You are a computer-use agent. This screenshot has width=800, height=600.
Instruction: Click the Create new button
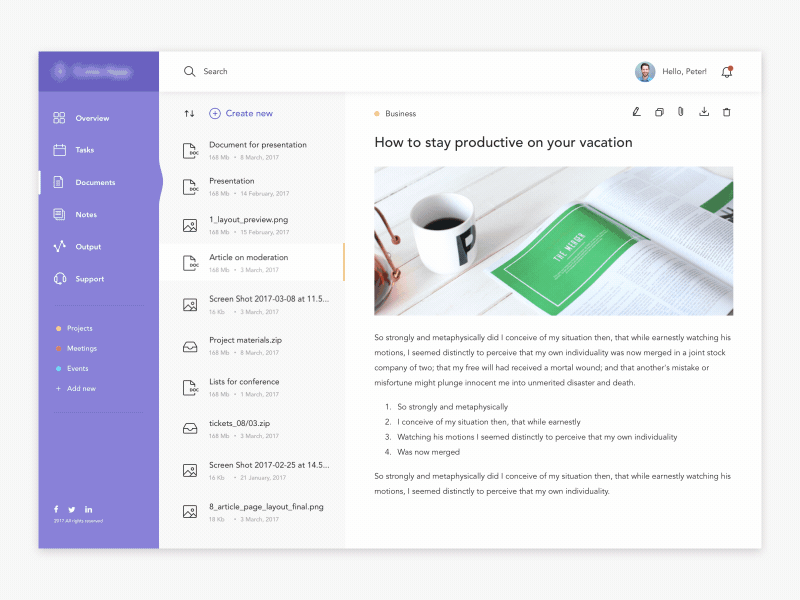click(241, 113)
